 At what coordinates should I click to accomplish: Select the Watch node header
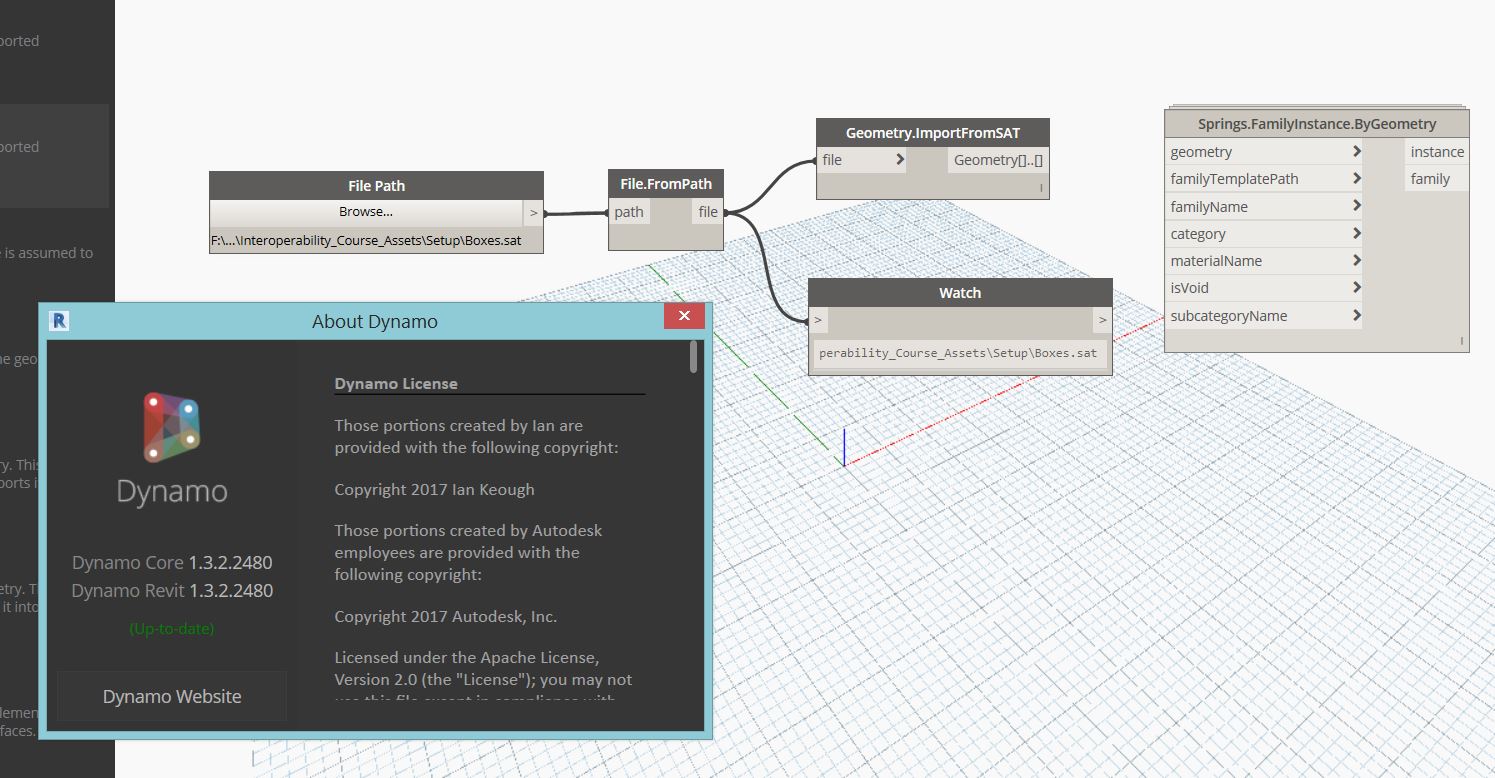[960, 293]
